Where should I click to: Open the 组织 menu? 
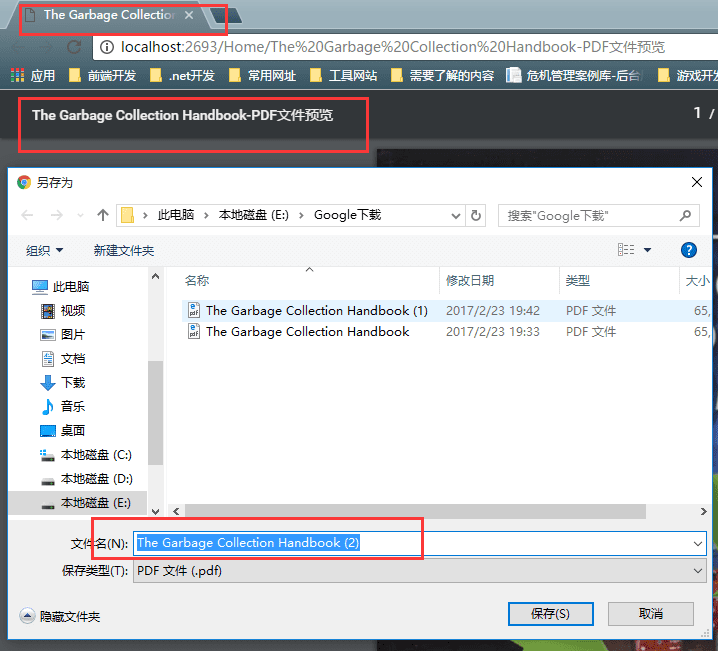44,250
